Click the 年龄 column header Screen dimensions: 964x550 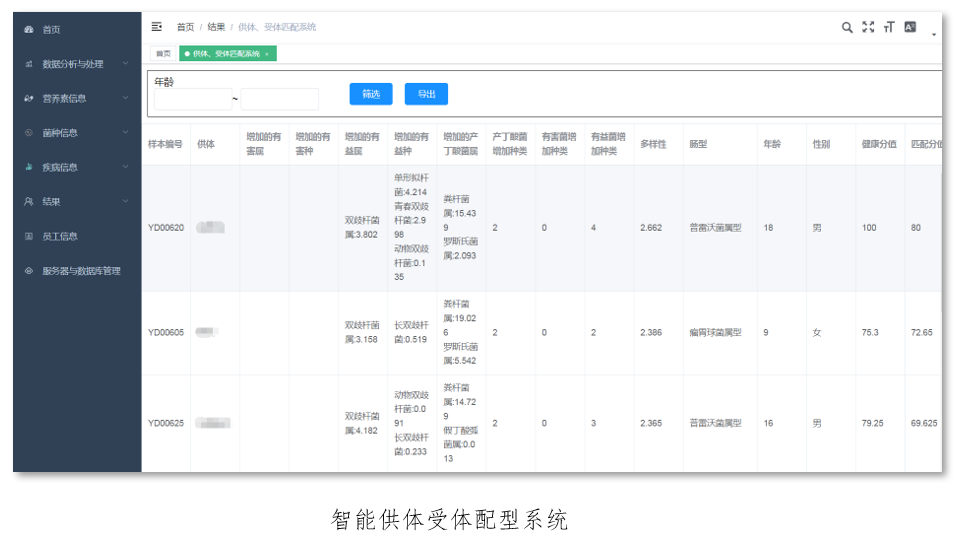(772, 144)
